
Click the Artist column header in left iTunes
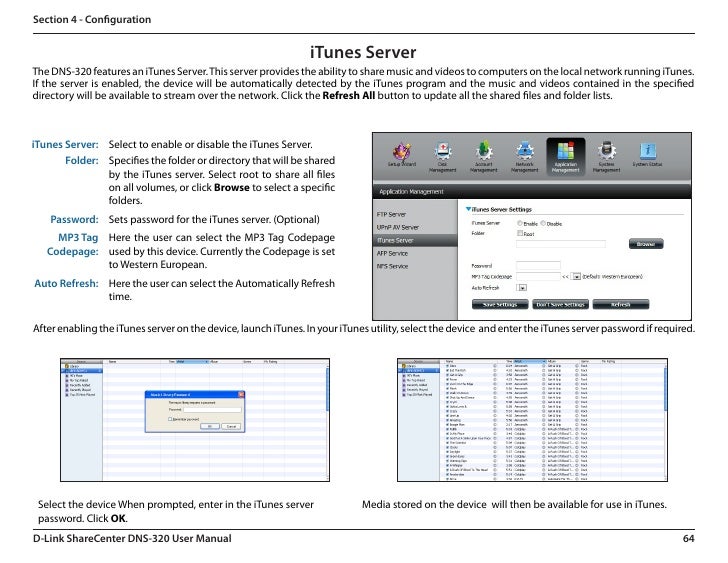[193, 361]
